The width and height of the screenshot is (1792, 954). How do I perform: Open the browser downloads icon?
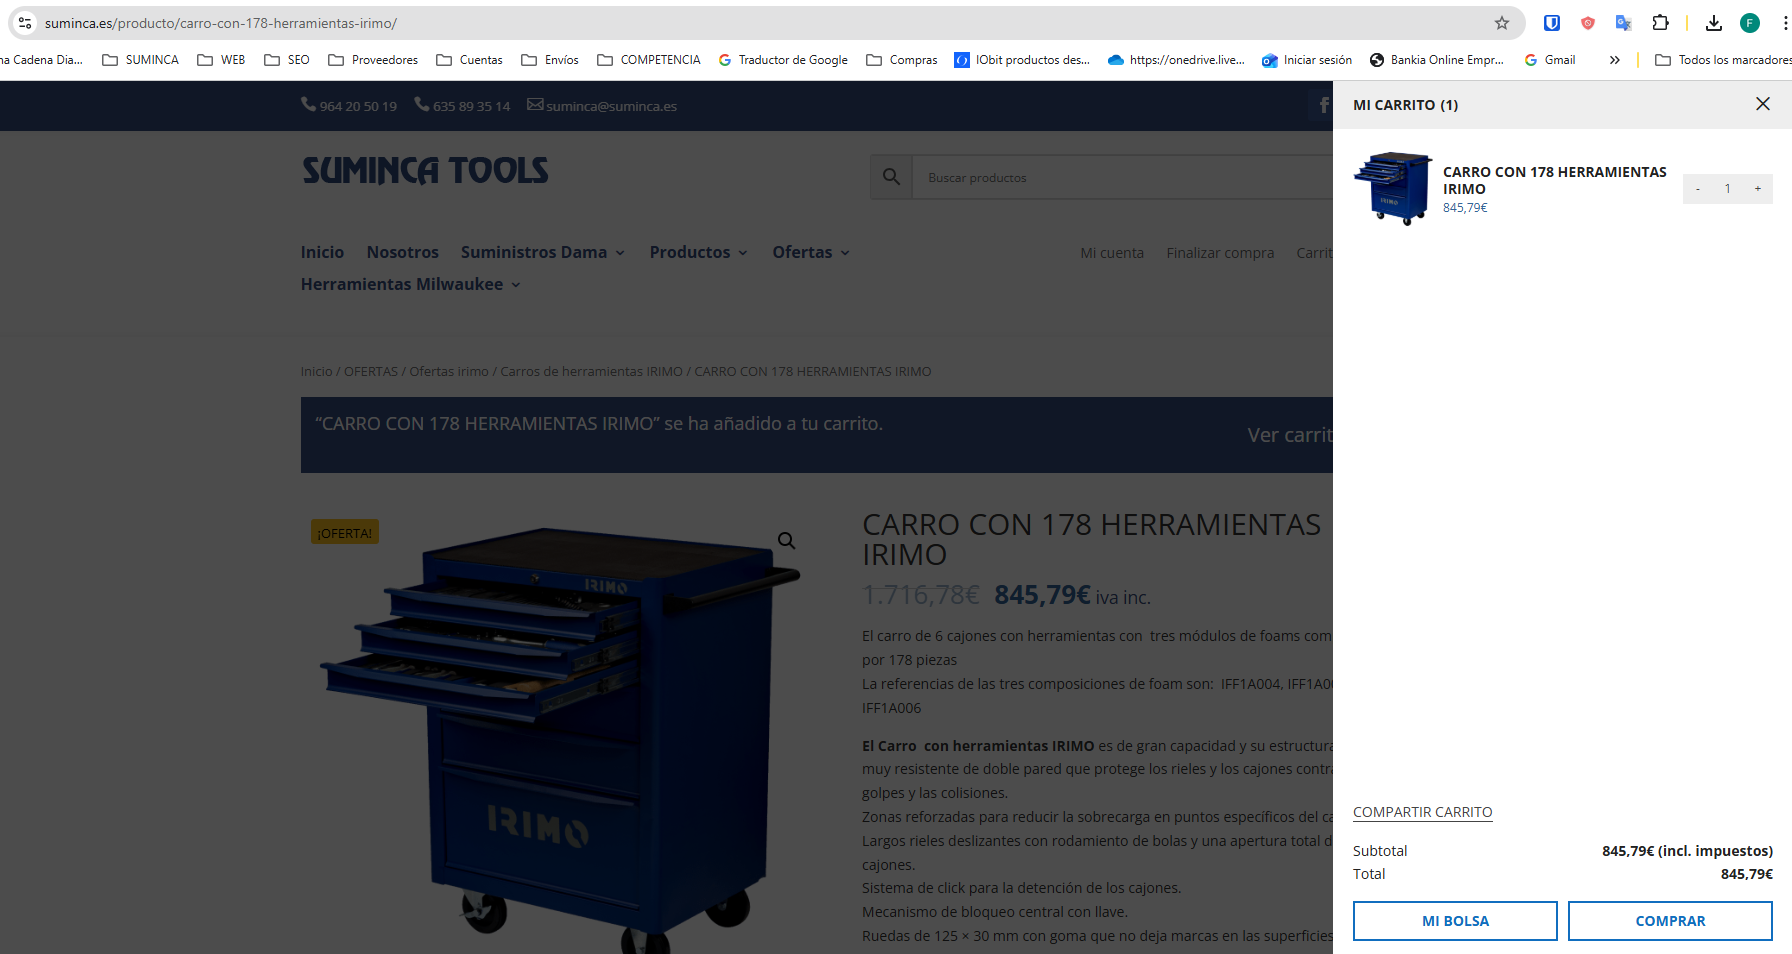1713,23
